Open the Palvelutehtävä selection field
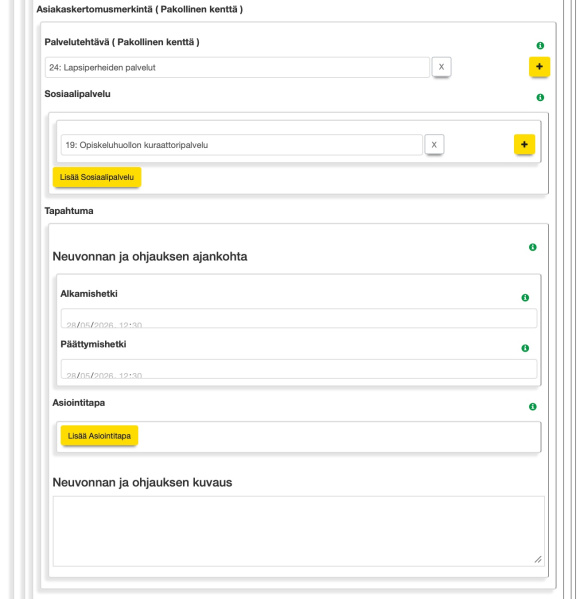584x599 pixels. click(237, 68)
